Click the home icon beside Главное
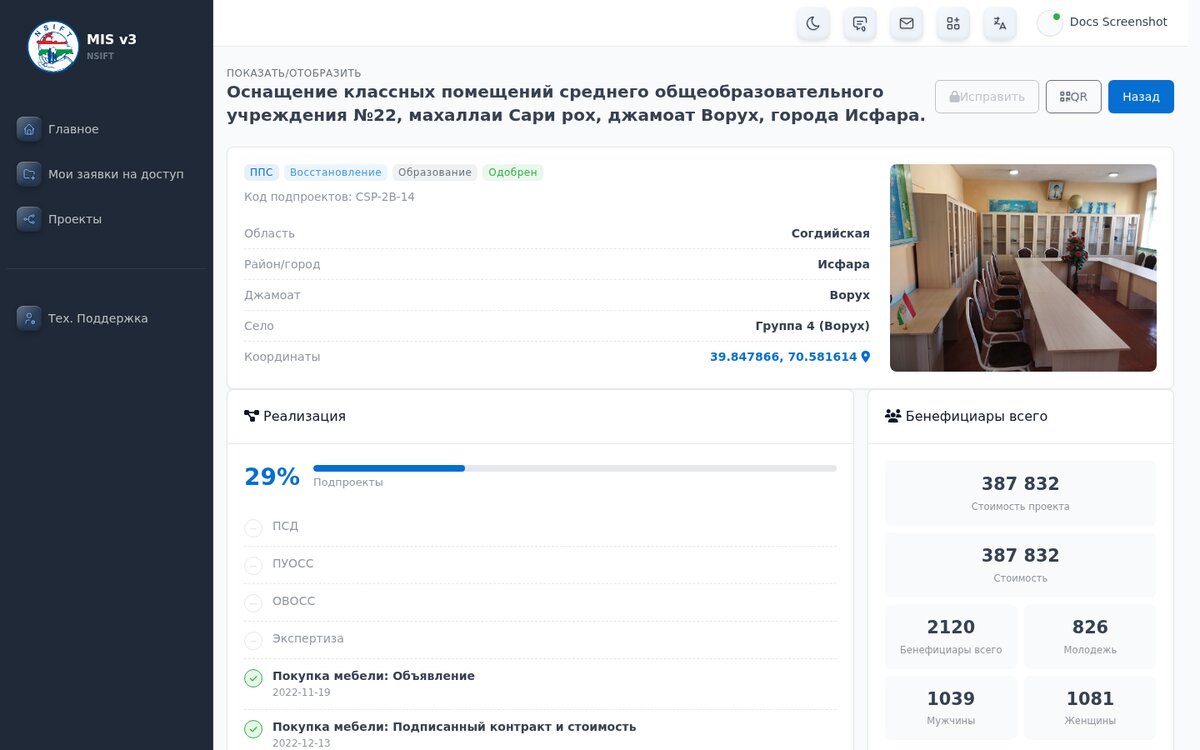Image resolution: width=1200 pixels, height=750 pixels. pos(29,129)
